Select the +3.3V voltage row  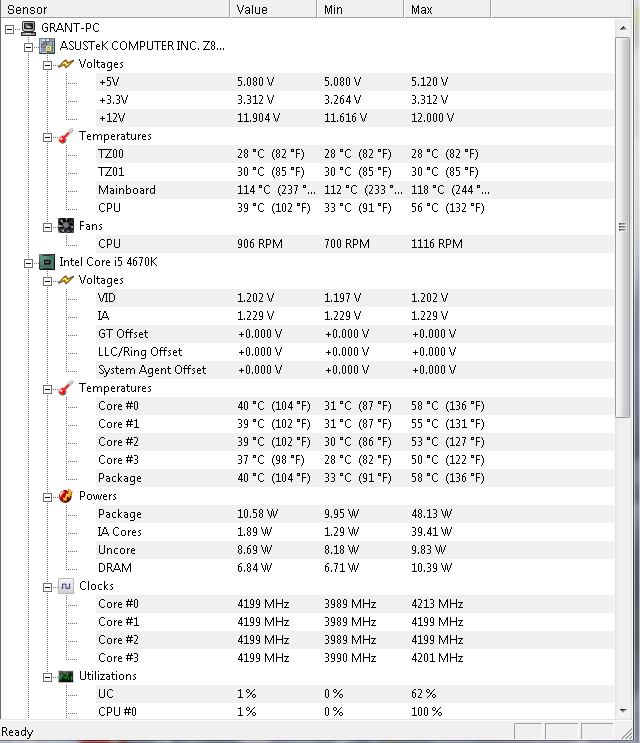click(x=355, y=100)
